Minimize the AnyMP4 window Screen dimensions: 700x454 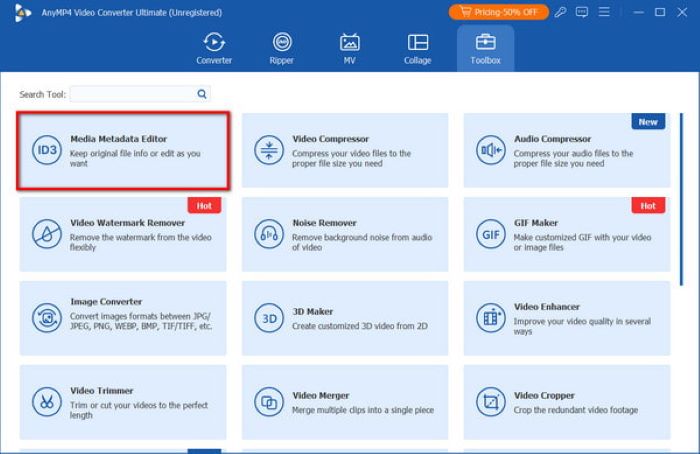pos(638,12)
